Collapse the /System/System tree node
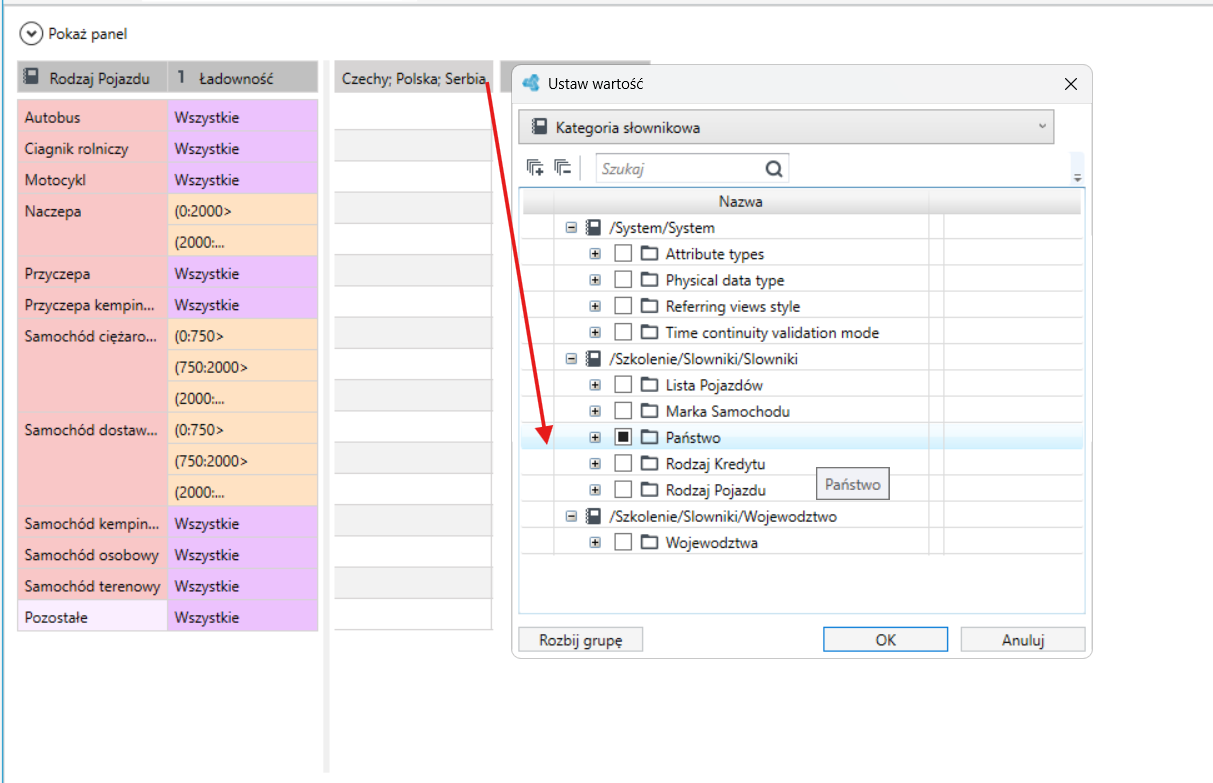This screenshot has width=1213, height=783. (x=571, y=228)
